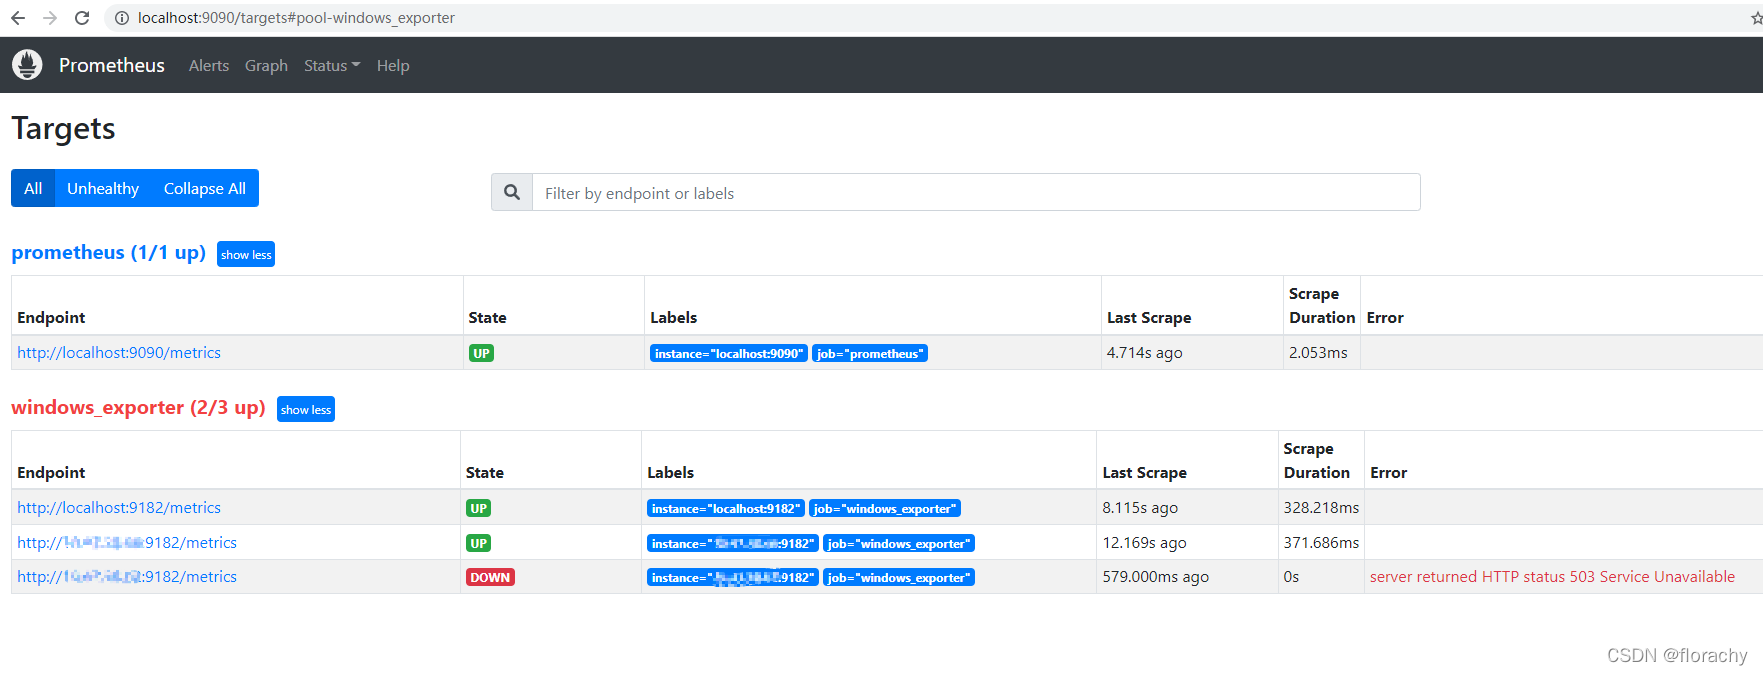
Task: Open http://localhost:9090/metrics endpoint link
Action: tap(119, 352)
